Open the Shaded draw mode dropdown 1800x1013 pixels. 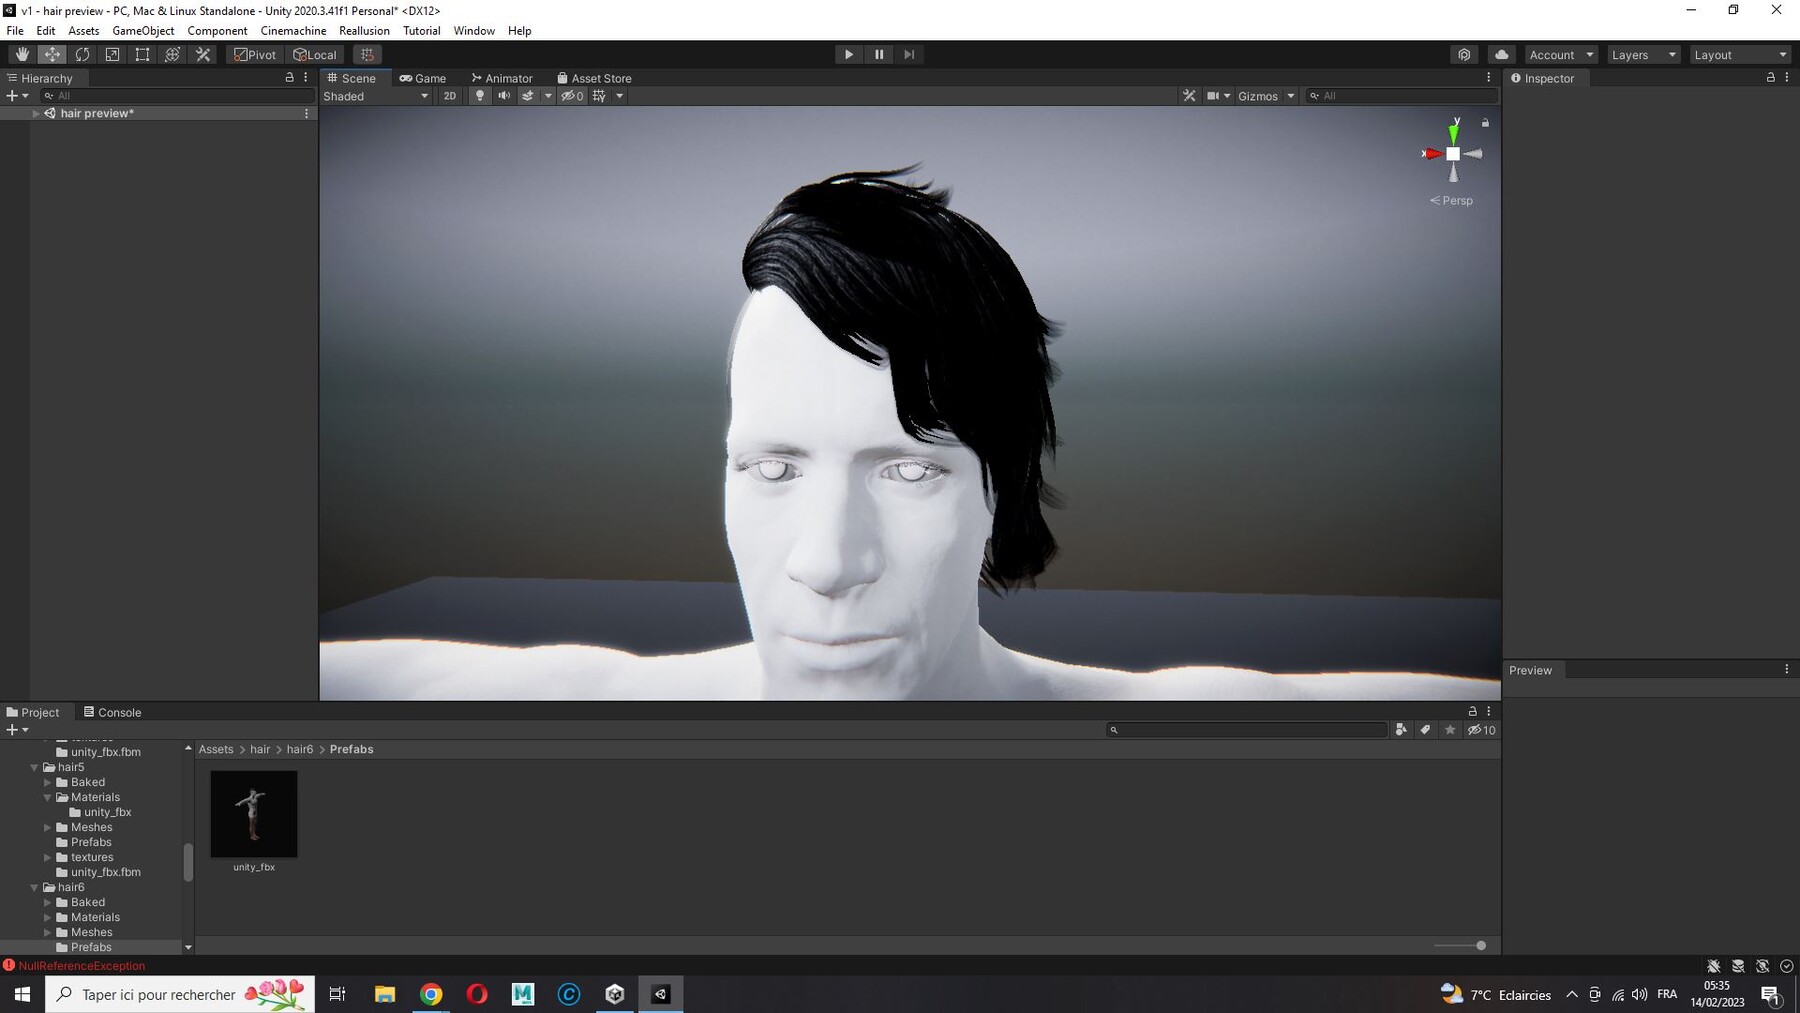click(376, 96)
